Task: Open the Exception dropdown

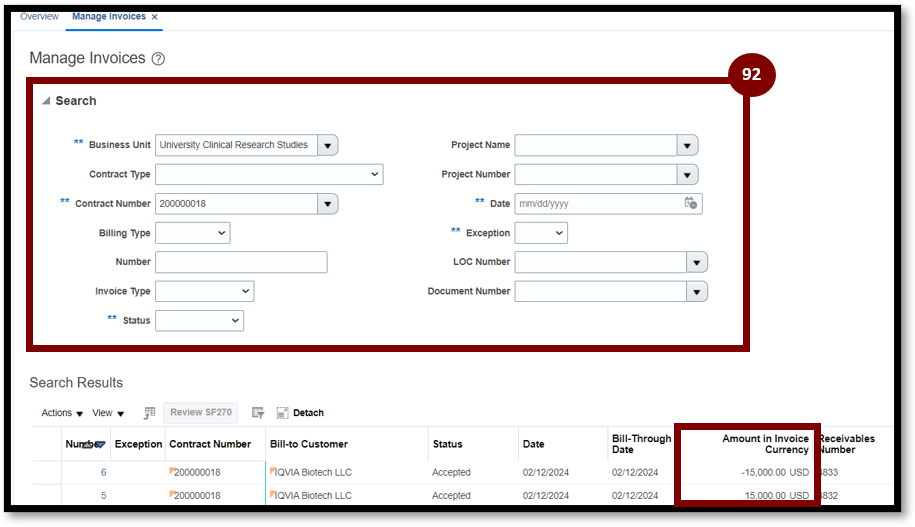Action: [541, 233]
